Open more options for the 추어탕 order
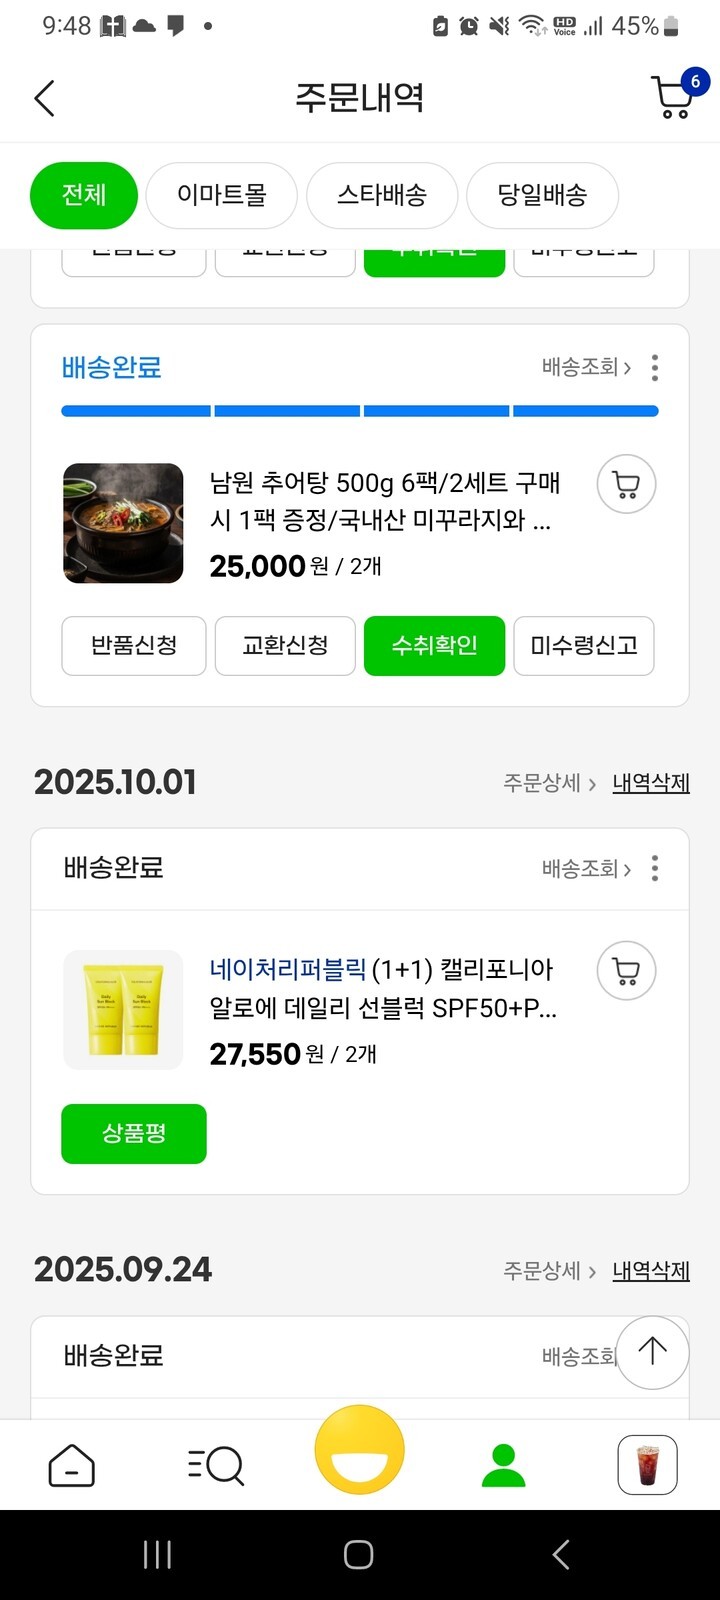 655,368
